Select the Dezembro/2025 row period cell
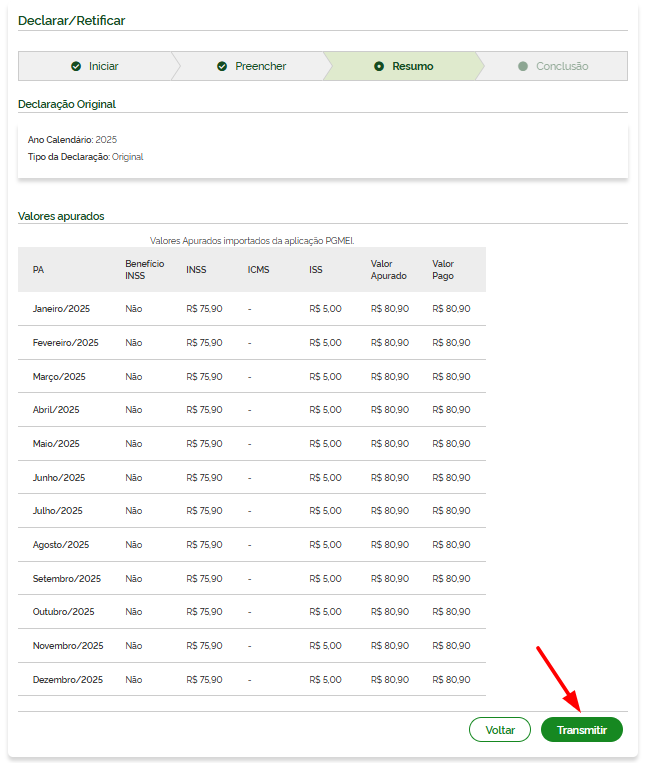 click(x=67, y=680)
